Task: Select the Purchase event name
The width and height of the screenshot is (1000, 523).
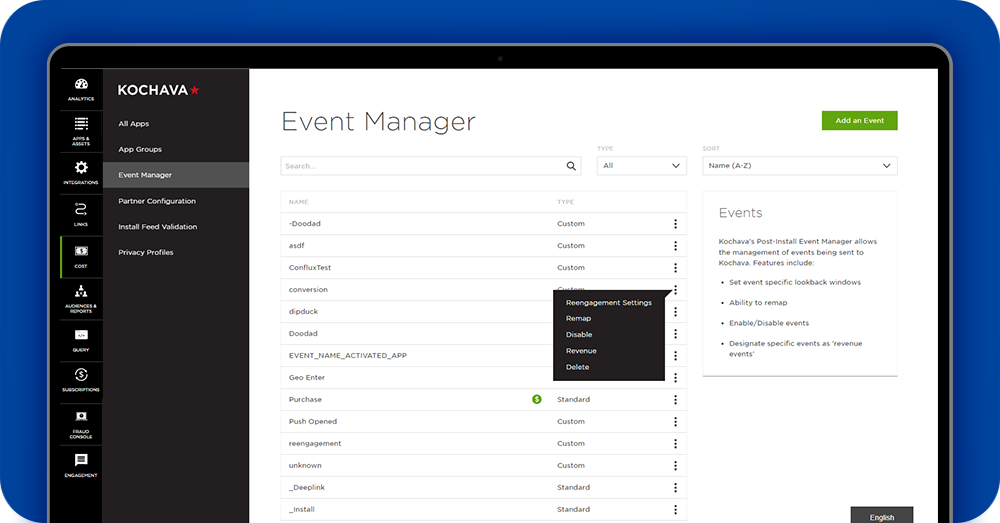Action: pos(305,400)
